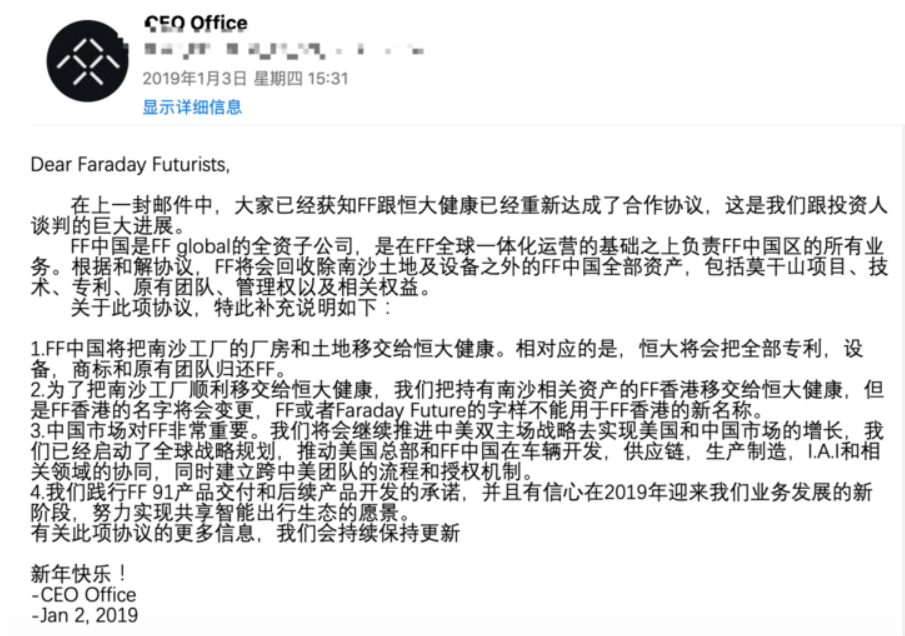Click the 新年快乐 closing line
The height and width of the screenshot is (636, 905).
[x=80, y=574]
